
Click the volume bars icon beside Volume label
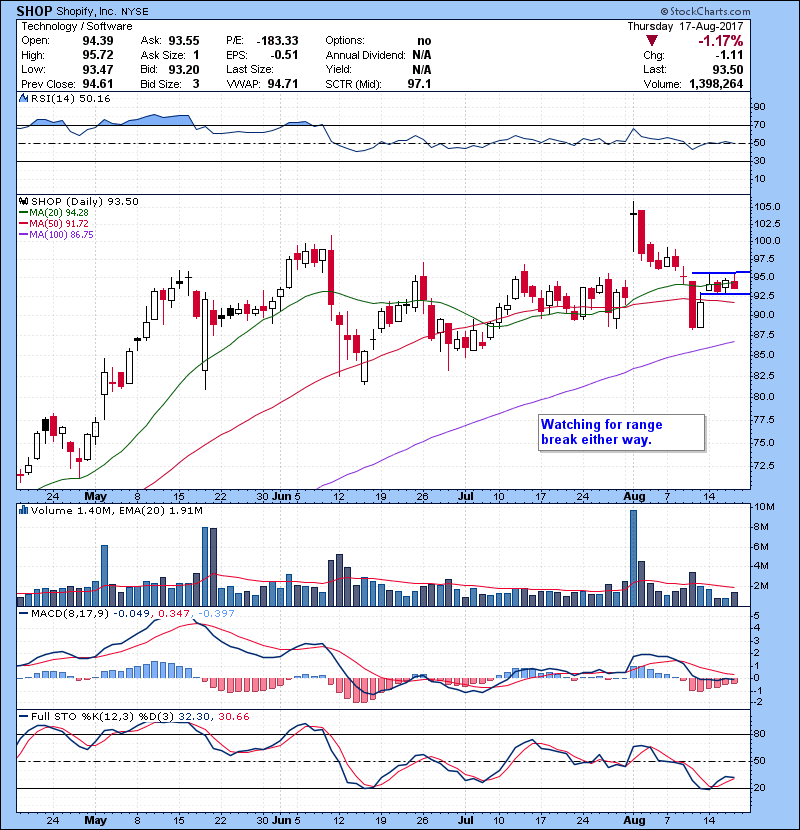(23, 510)
